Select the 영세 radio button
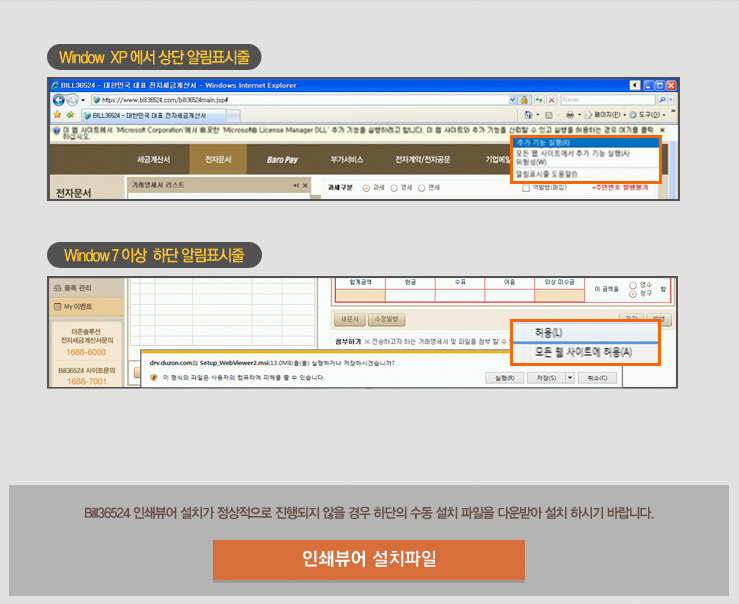Screen dimensions: 739x604 click(394, 187)
